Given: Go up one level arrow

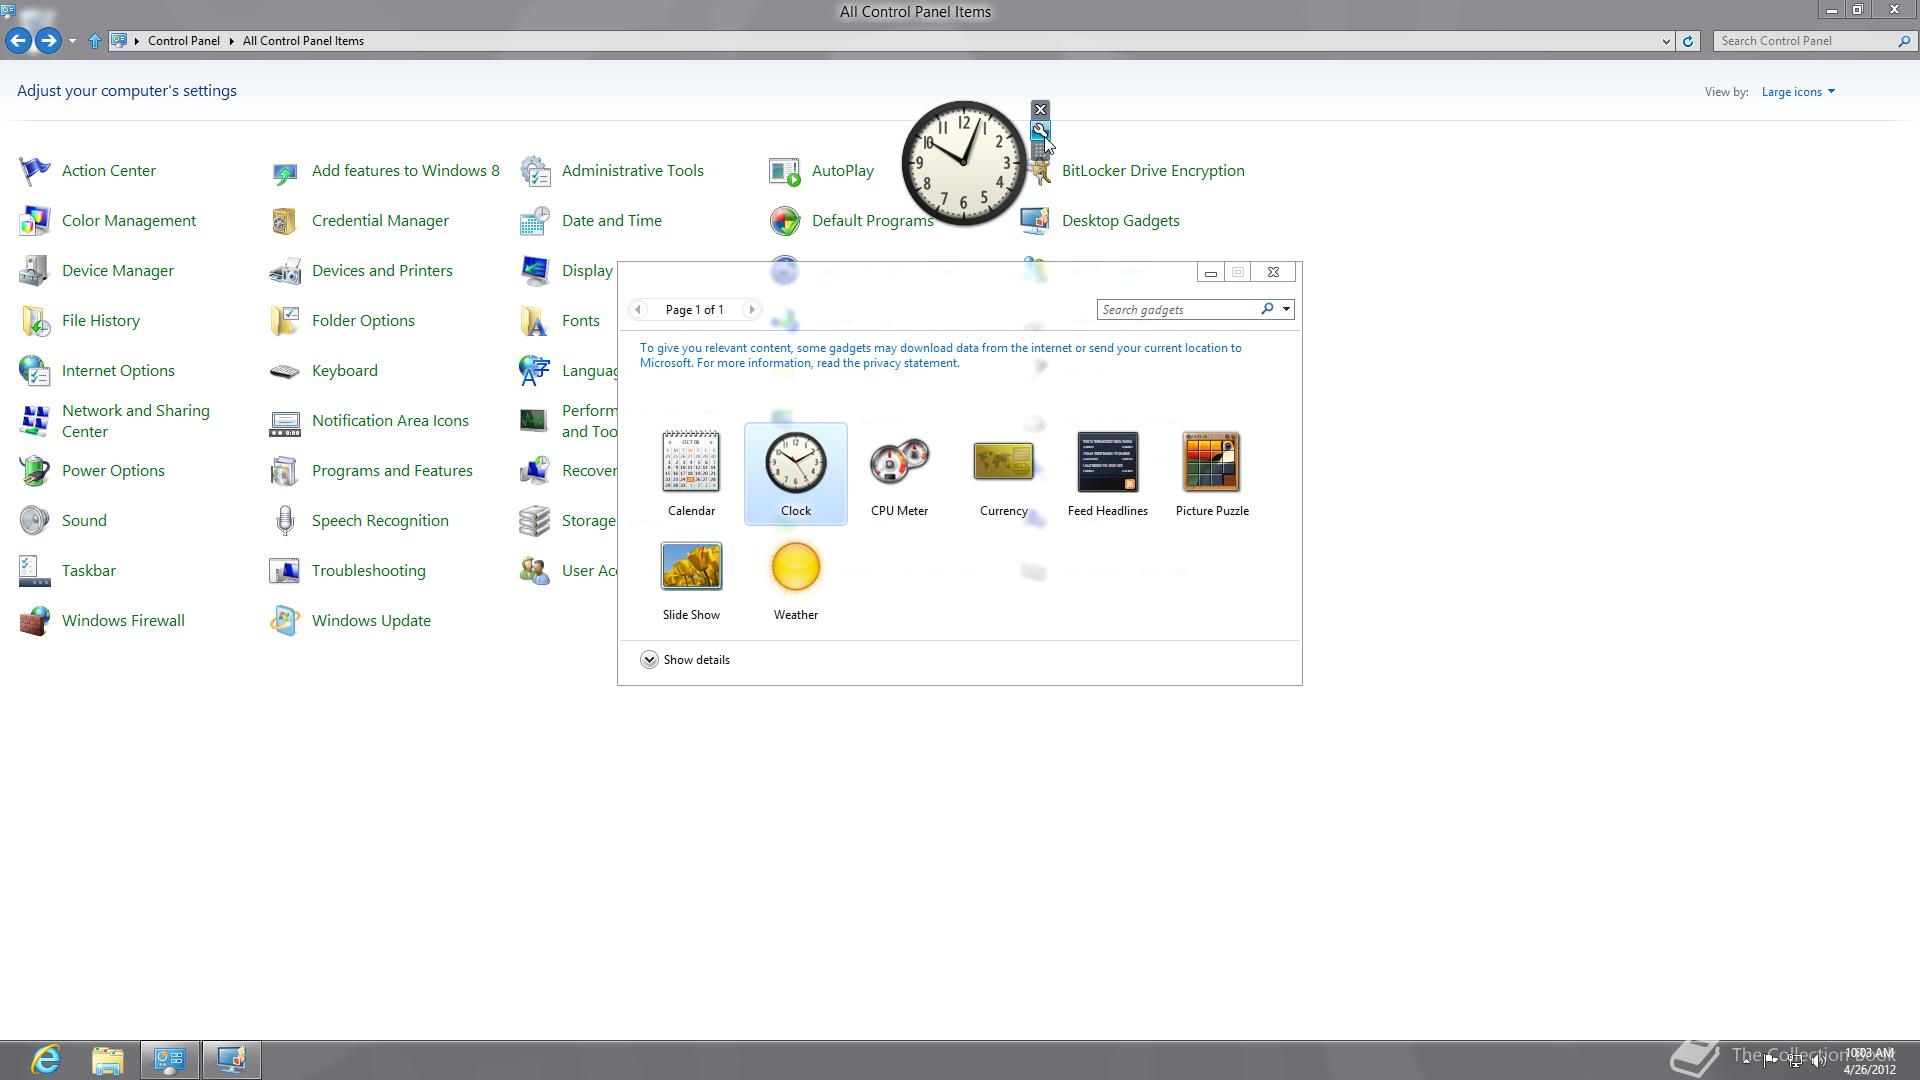Looking at the screenshot, I should 95,41.
